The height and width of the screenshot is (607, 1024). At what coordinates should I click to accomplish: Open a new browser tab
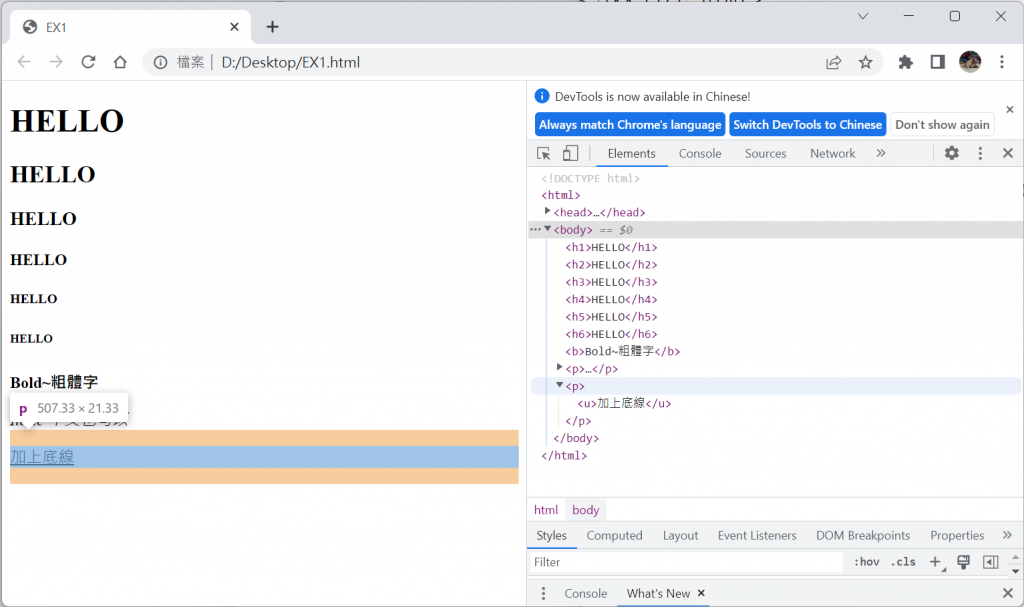tap(272, 27)
